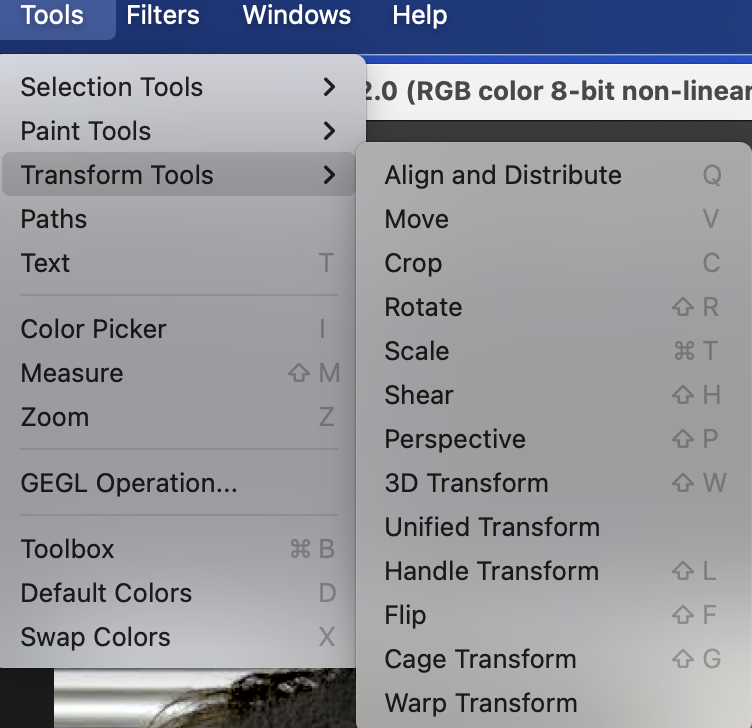This screenshot has height=728, width=752.
Task: Open the Windows menu
Action: [297, 16]
